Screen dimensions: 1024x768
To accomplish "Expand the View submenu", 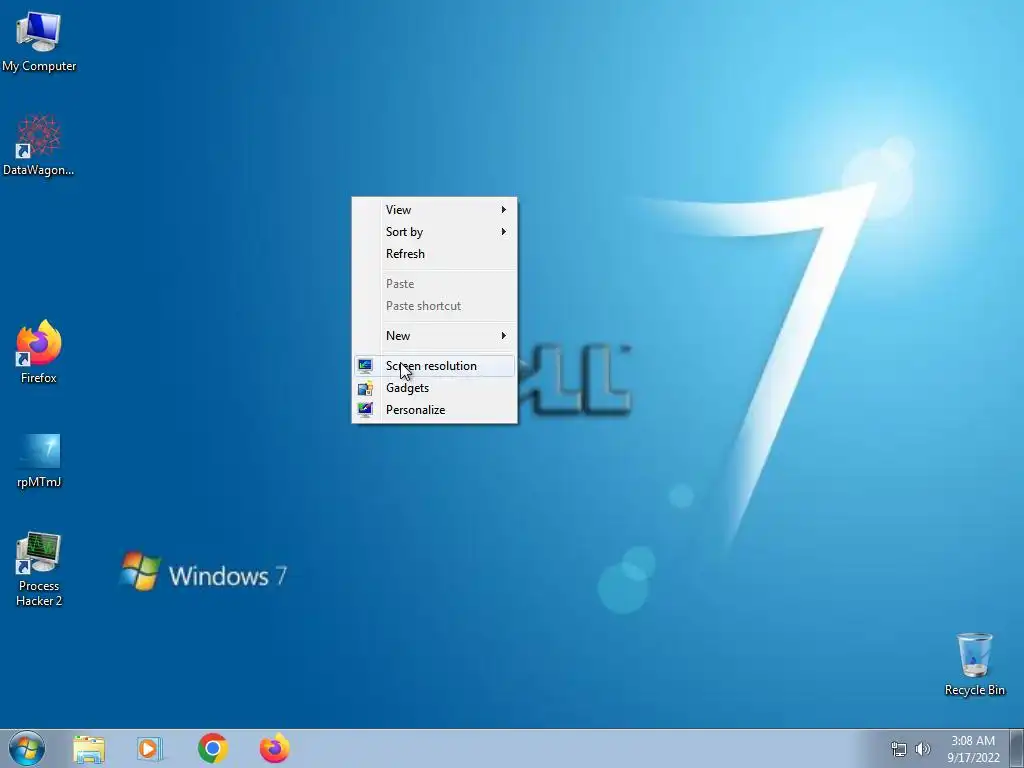I will (x=434, y=210).
